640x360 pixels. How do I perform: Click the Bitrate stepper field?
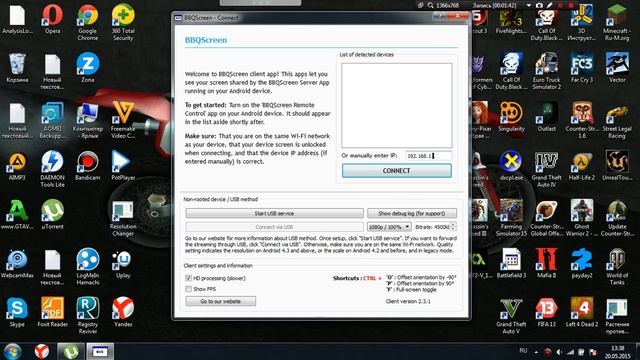click(436, 227)
